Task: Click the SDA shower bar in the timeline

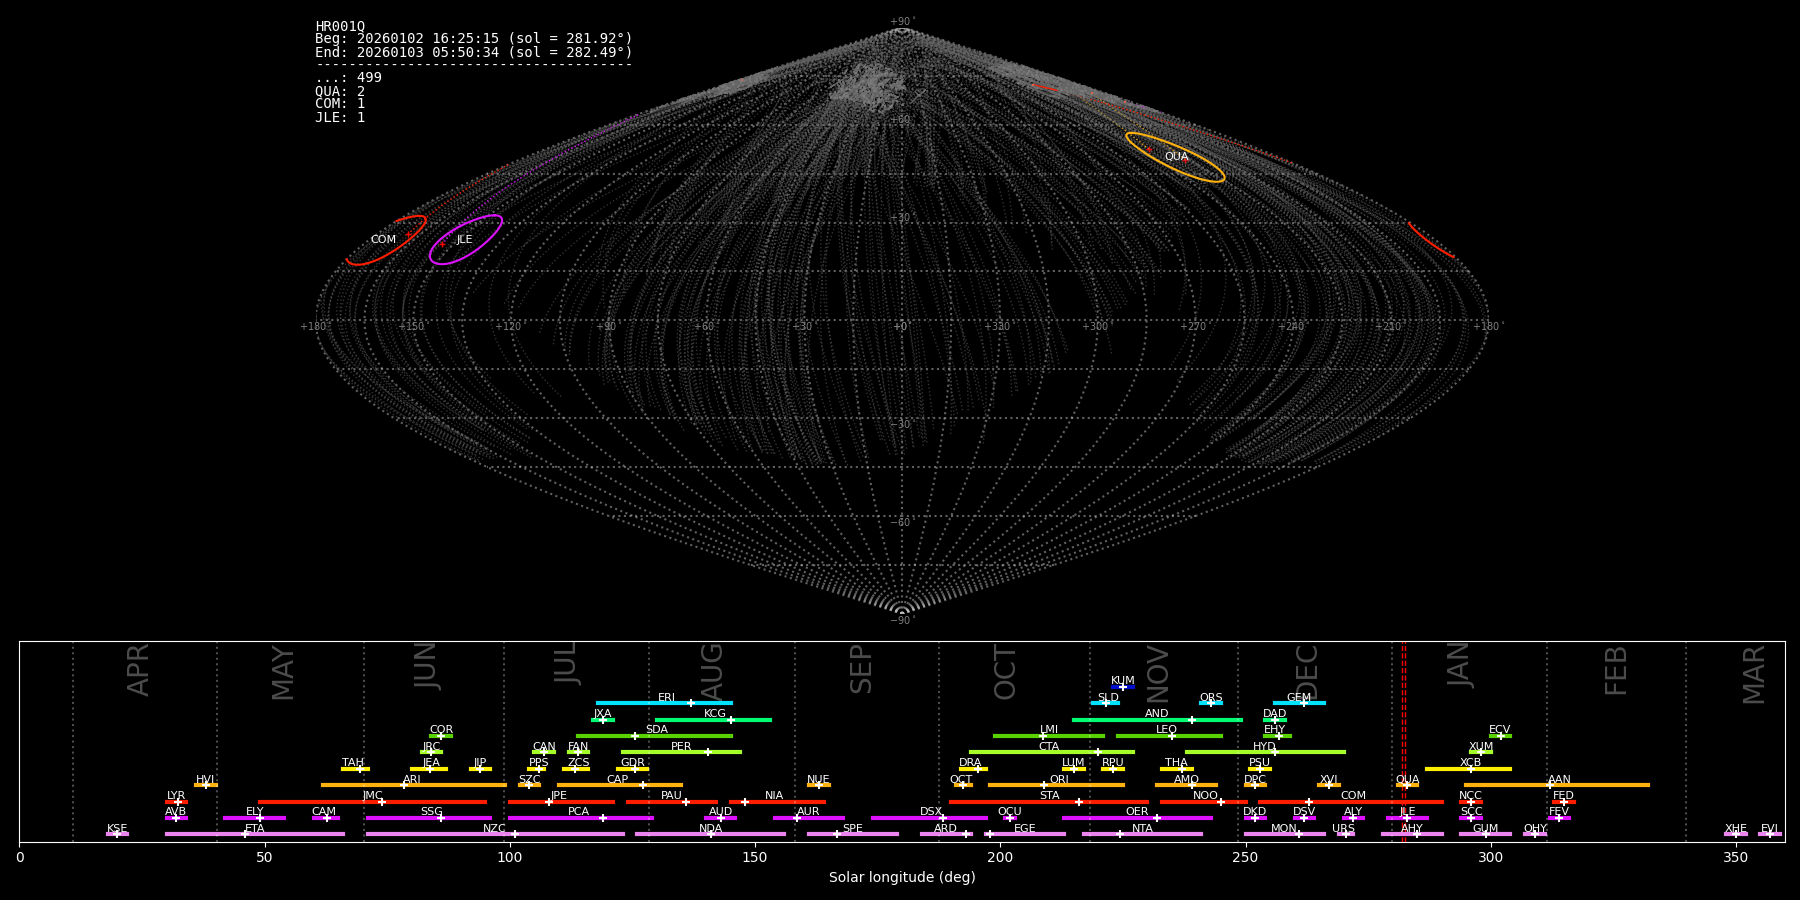Action: point(654,736)
